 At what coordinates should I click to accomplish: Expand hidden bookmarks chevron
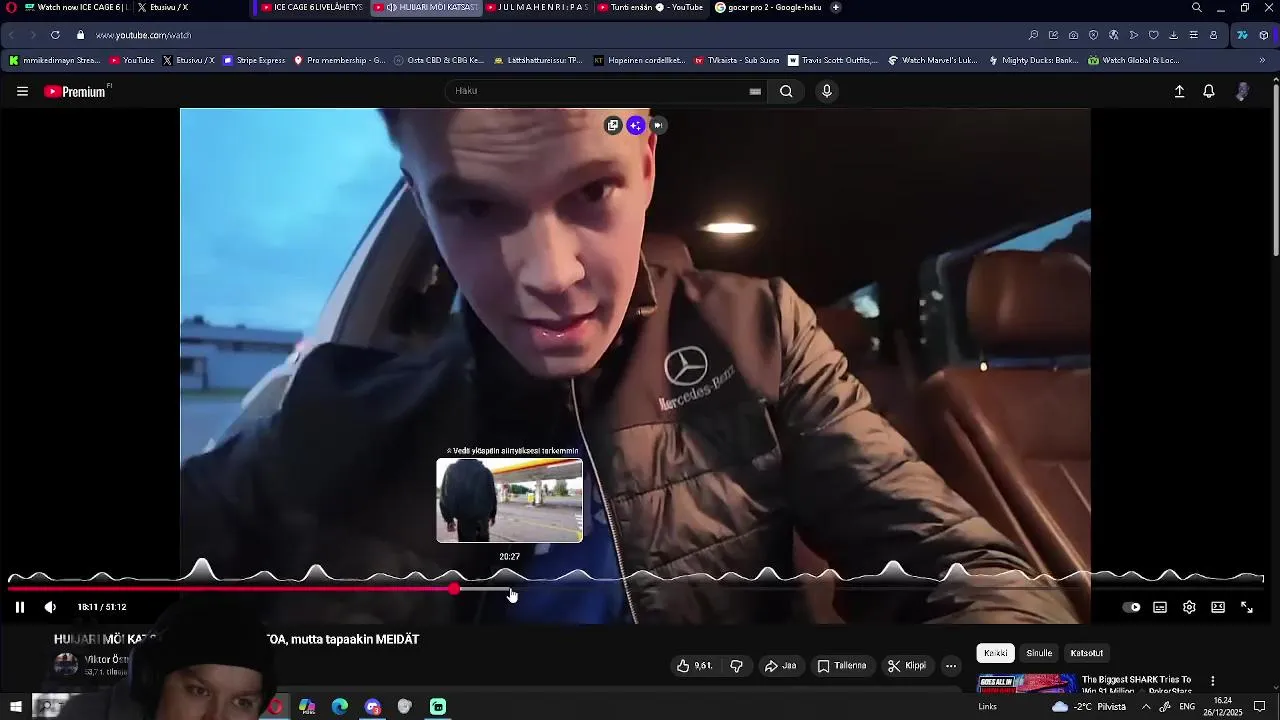1262,60
